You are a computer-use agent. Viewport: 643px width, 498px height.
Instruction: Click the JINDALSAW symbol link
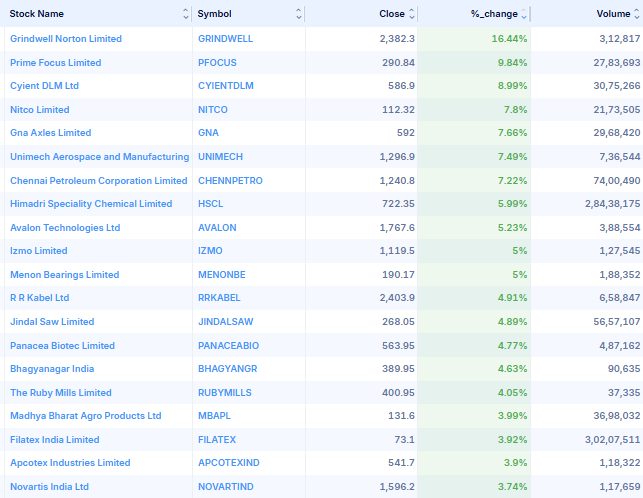coord(226,322)
